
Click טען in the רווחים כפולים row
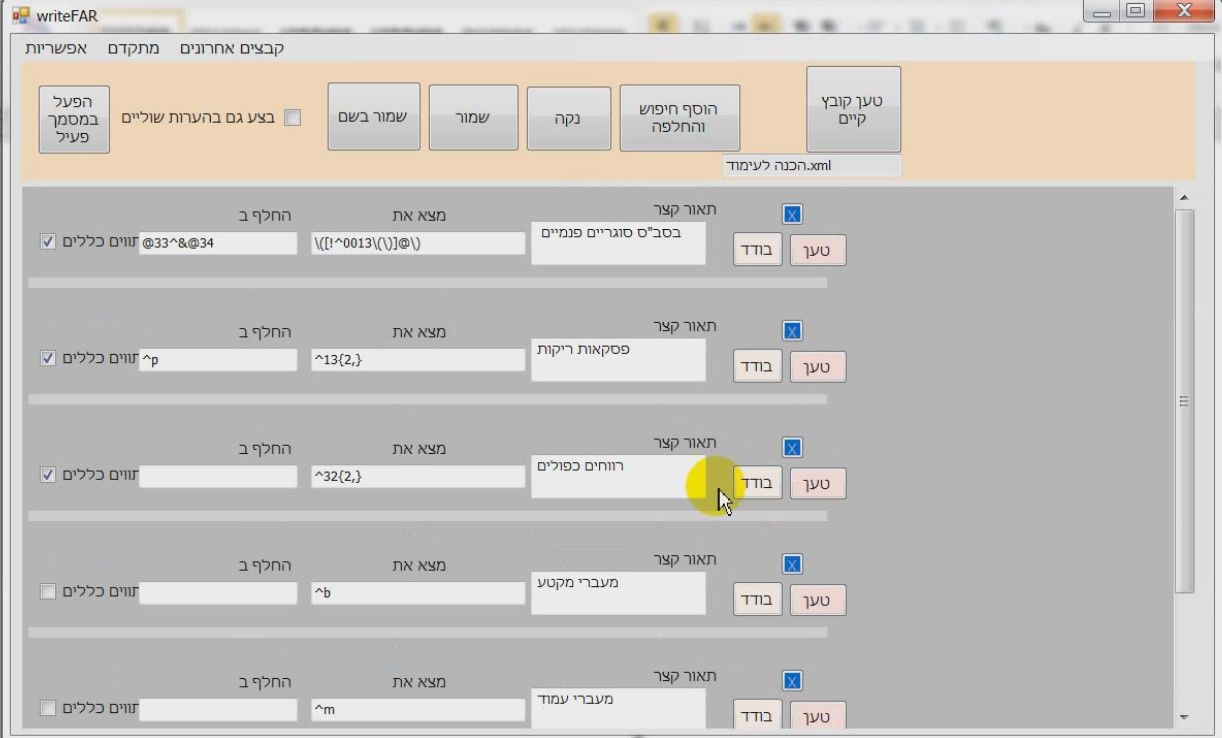(x=818, y=484)
